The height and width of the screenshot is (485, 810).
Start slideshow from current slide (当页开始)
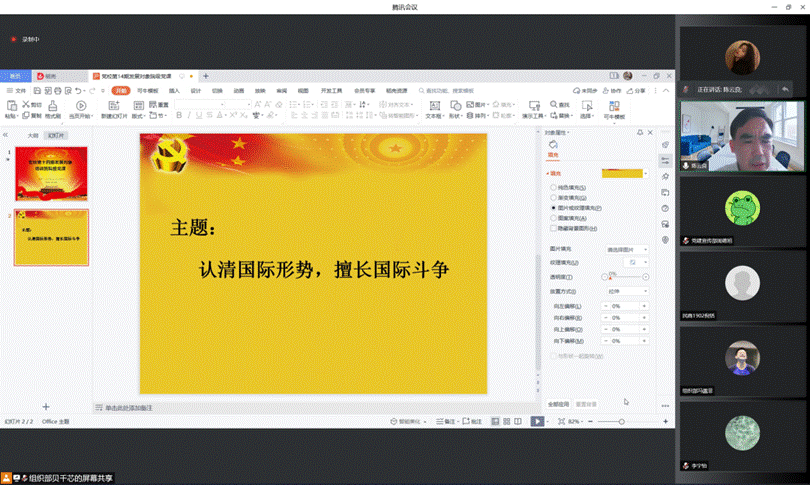pos(80,106)
